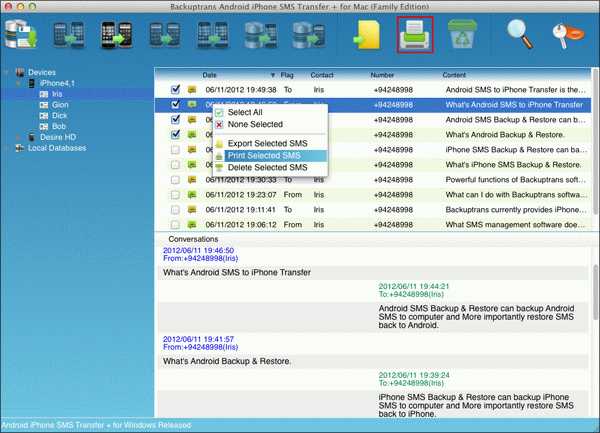
Task: Check the 19:06:12 message checkbox
Action: [x=175, y=225]
